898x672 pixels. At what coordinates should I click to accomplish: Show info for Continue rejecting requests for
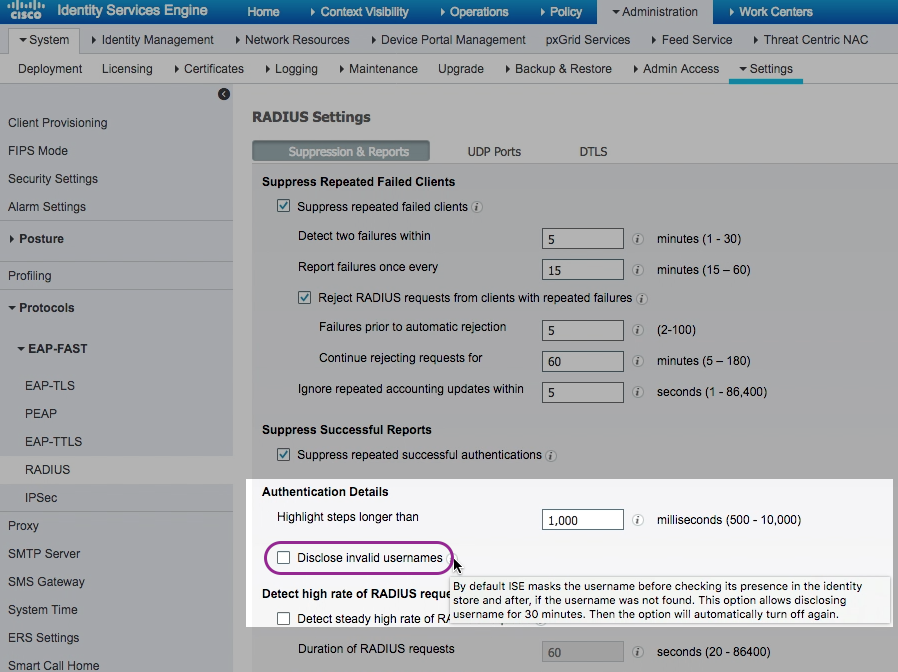pos(637,361)
